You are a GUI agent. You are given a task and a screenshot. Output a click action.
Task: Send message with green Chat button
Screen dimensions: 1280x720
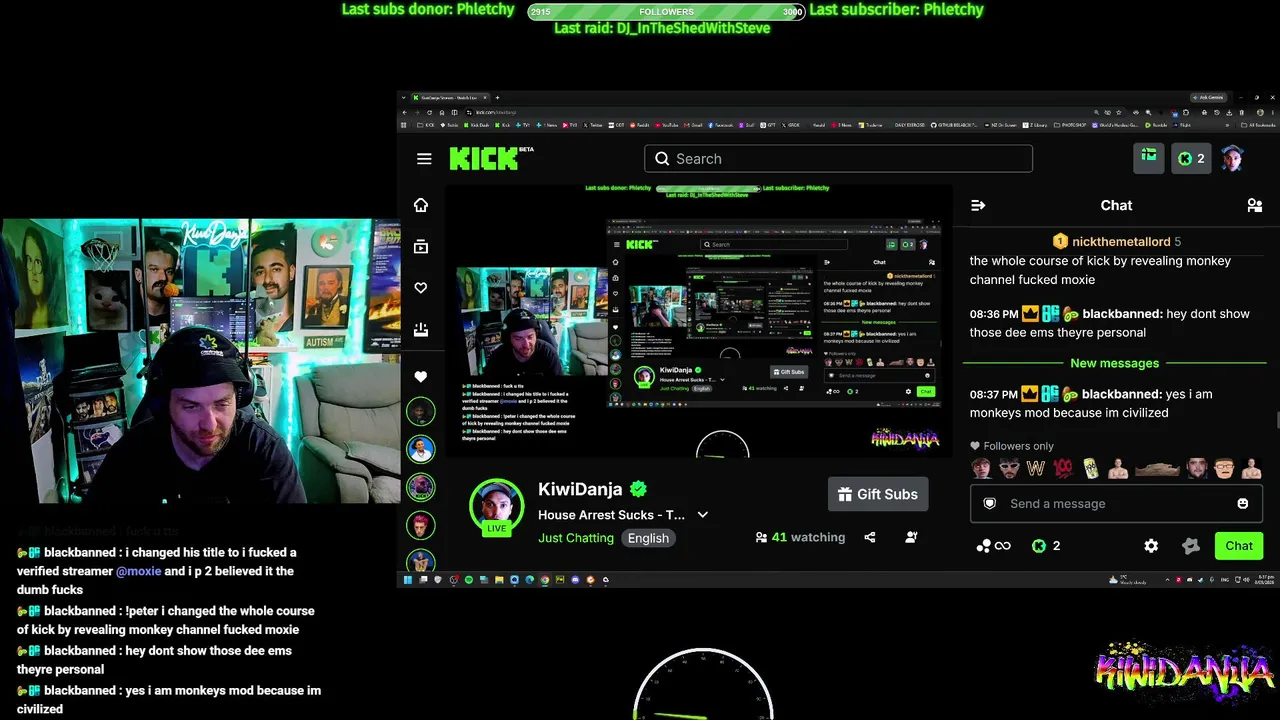[1239, 546]
